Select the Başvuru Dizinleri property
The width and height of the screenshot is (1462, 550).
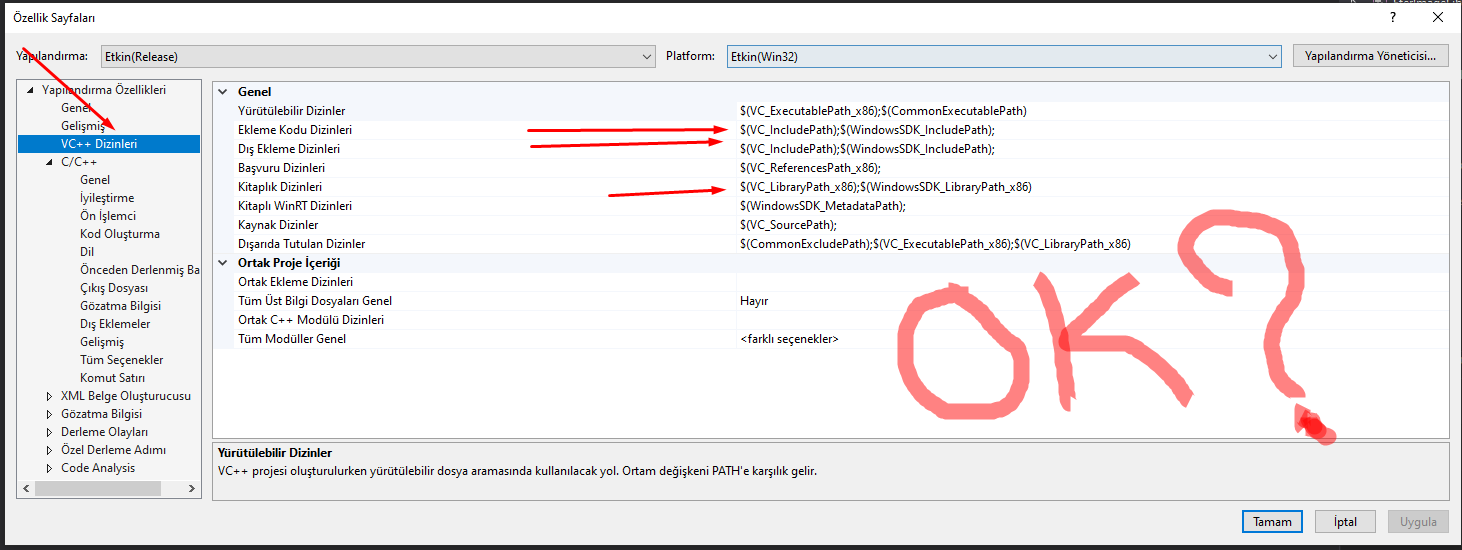click(x=281, y=168)
